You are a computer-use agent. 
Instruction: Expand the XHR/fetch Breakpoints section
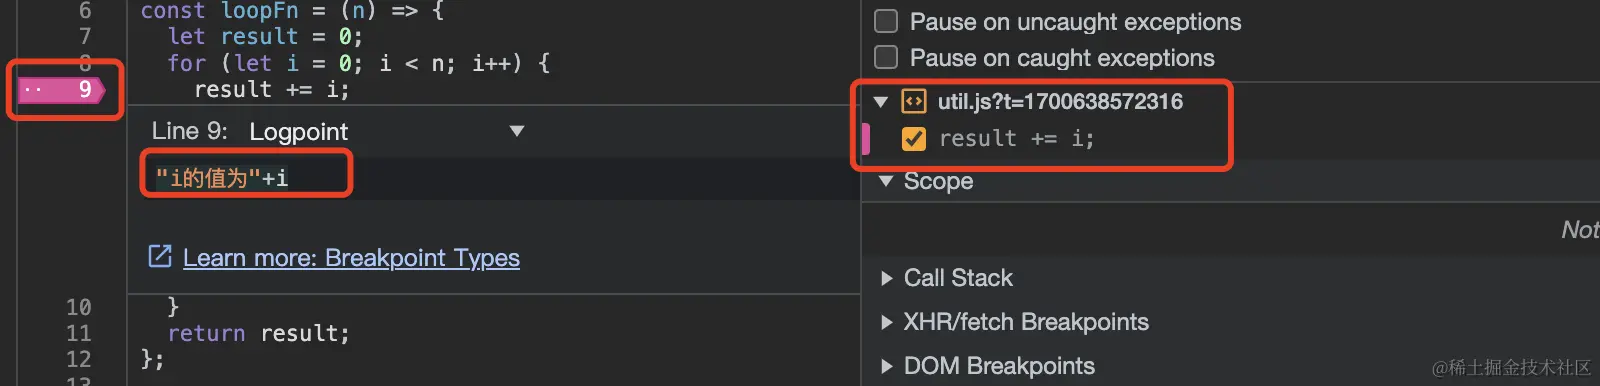pyautogui.click(x=886, y=322)
